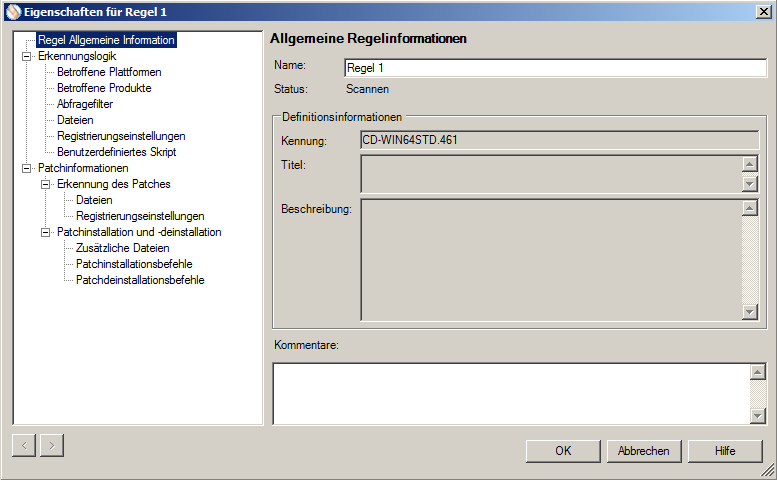Image resolution: width=777 pixels, height=480 pixels.
Task: Select Dateien under Erkennungslogik
Action: (x=75, y=120)
